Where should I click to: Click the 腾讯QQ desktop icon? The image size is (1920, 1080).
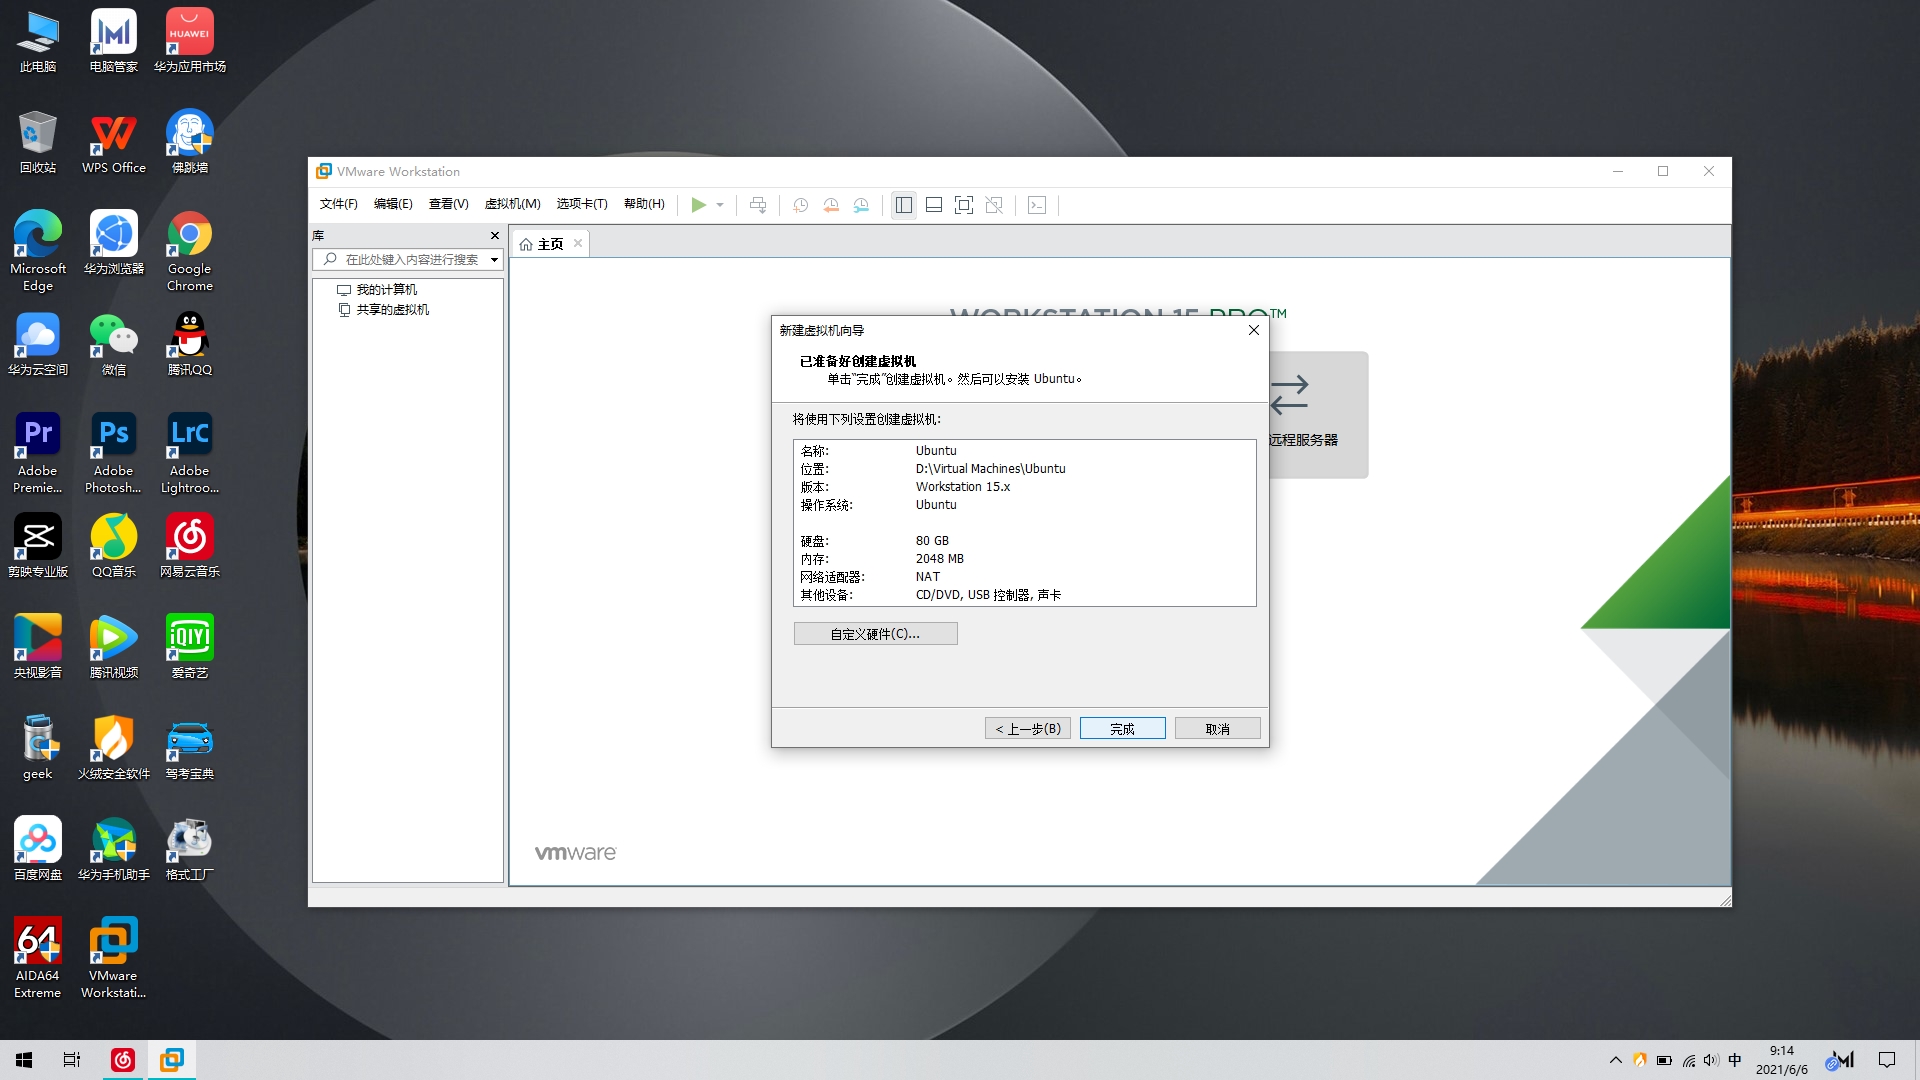pyautogui.click(x=190, y=344)
